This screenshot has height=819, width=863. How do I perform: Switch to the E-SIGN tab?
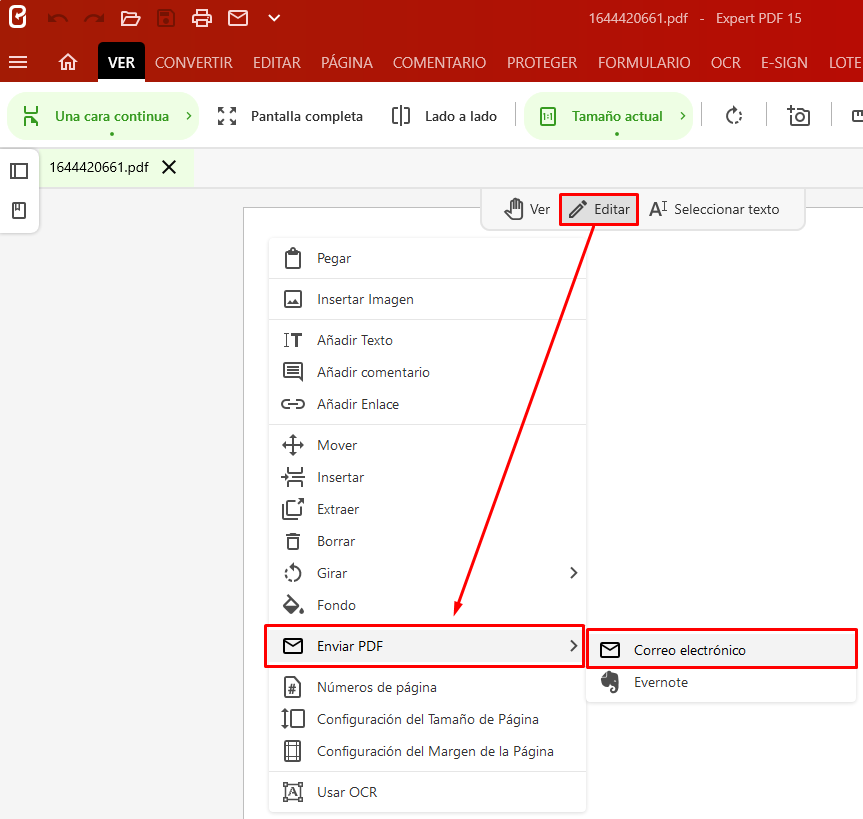[784, 62]
